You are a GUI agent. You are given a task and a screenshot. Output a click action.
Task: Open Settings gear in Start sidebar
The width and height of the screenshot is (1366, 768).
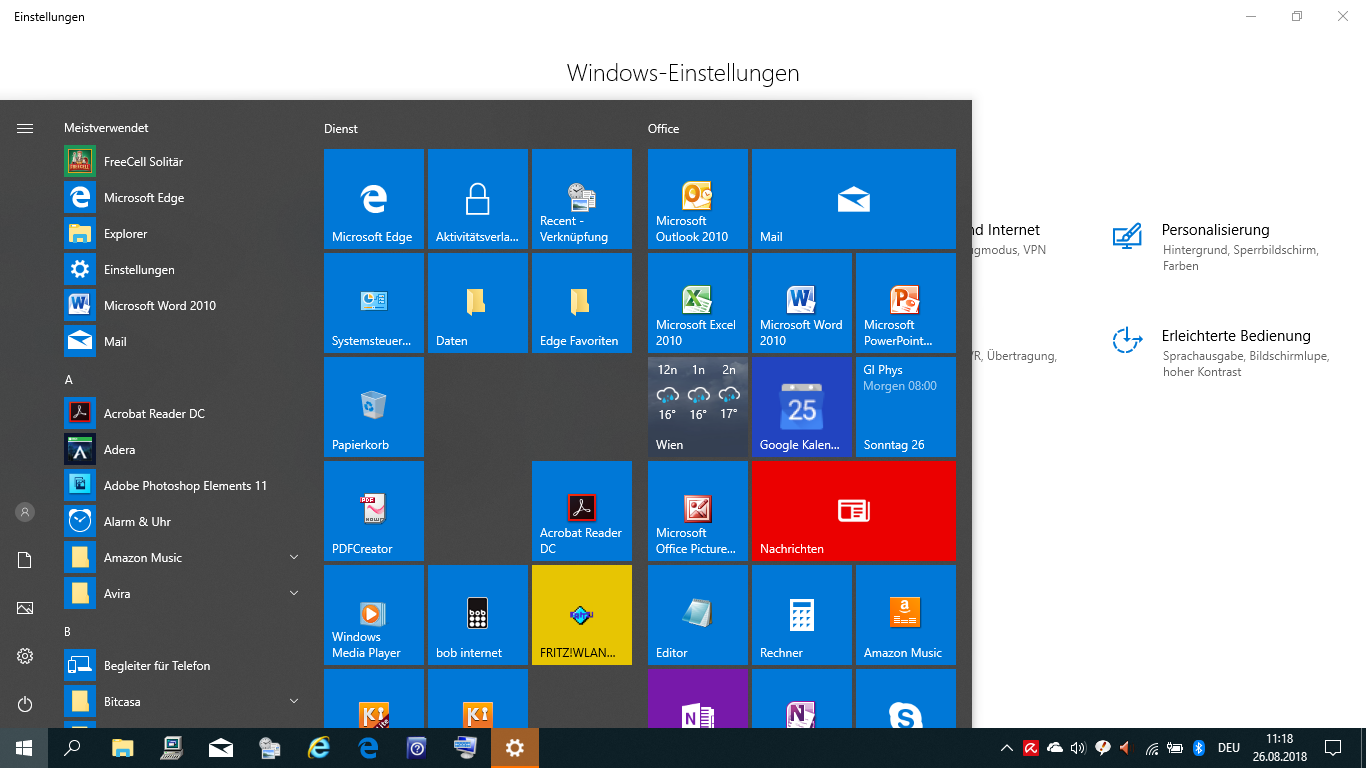coord(25,656)
